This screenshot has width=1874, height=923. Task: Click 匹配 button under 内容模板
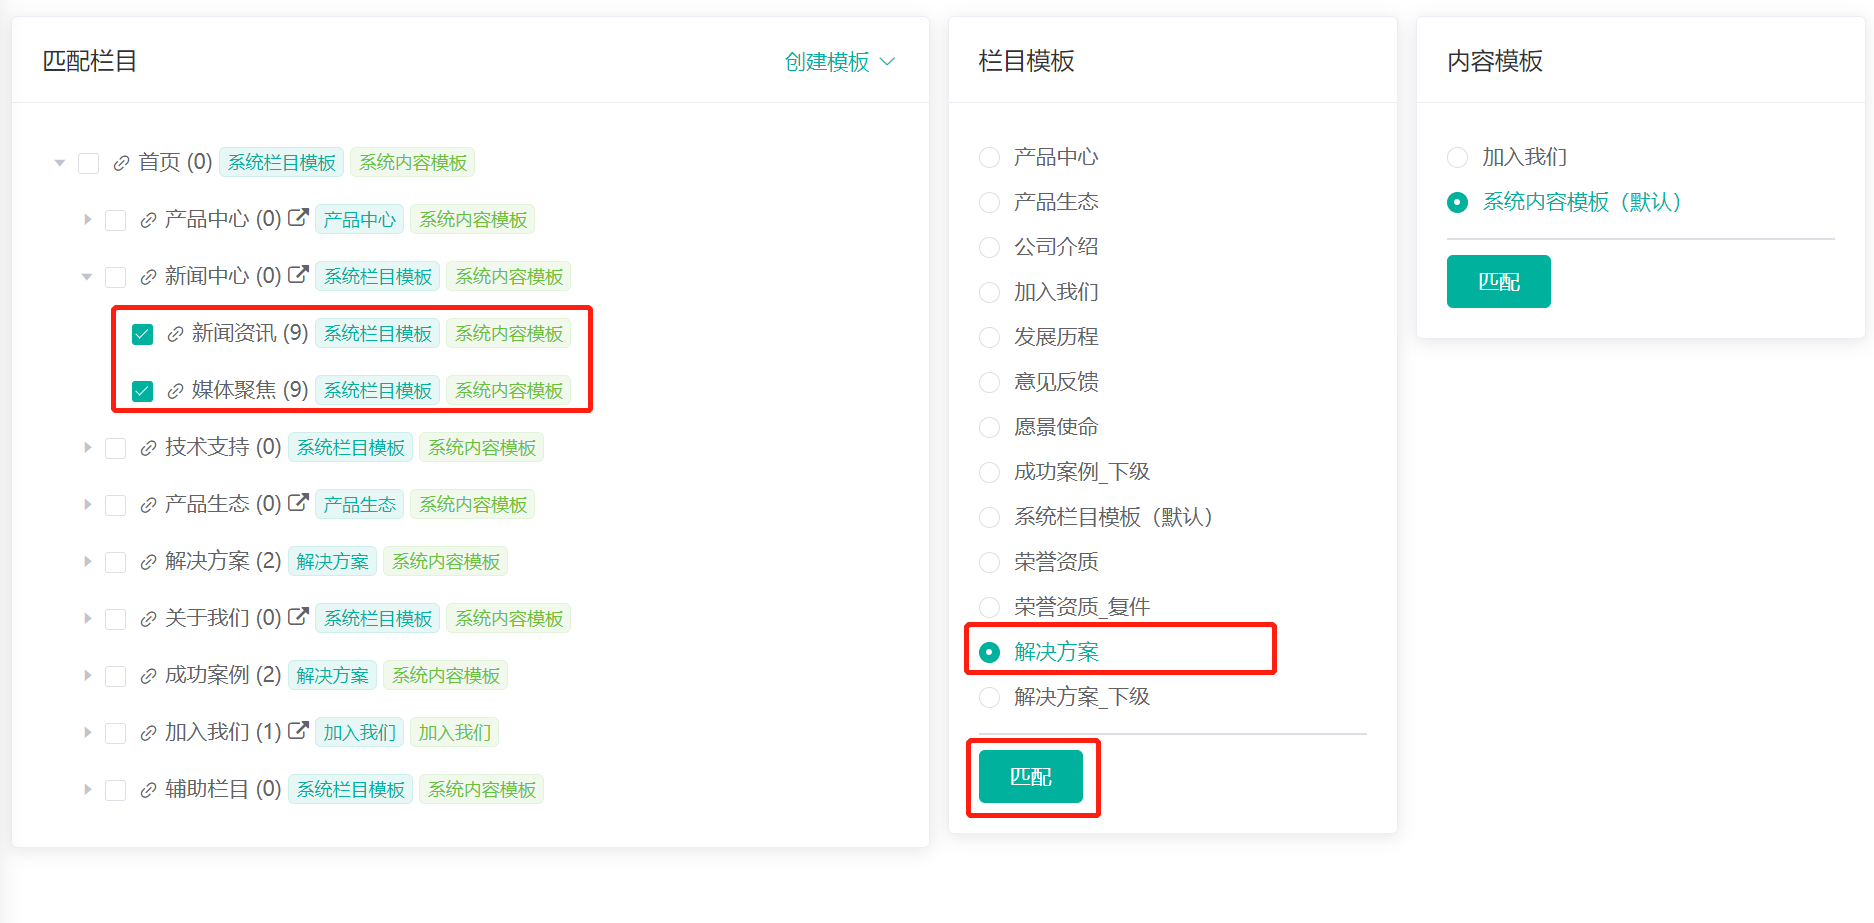pyautogui.click(x=1498, y=282)
